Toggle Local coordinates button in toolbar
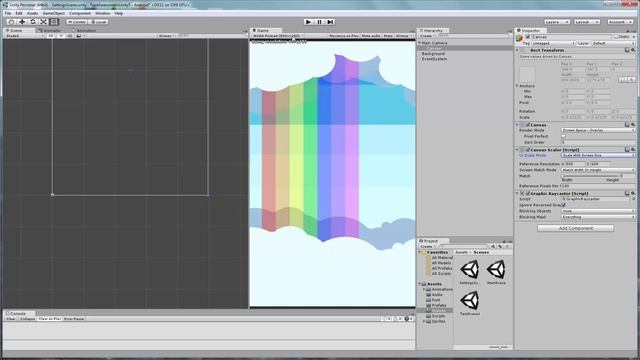Image resolution: width=640 pixels, height=360 pixels. pos(98,22)
